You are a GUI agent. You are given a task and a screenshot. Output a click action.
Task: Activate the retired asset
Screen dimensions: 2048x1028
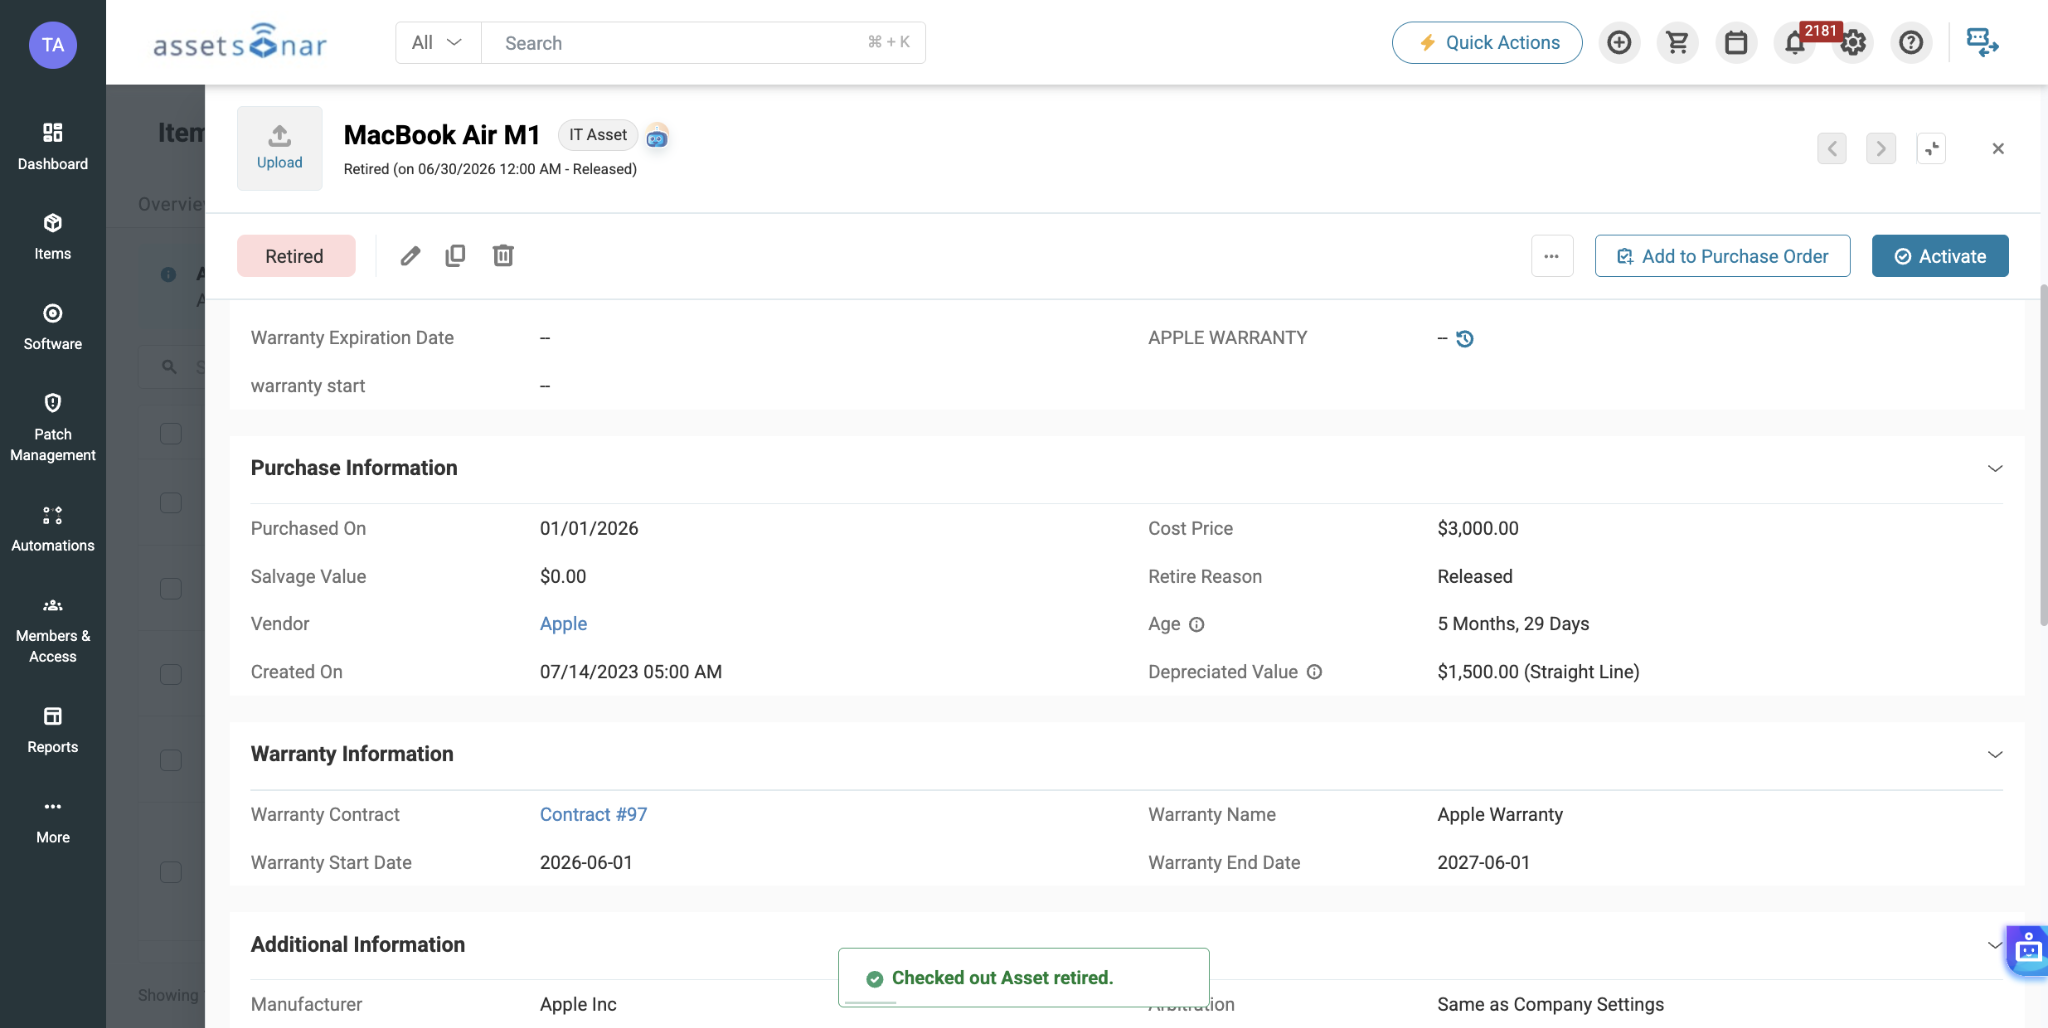(1940, 256)
